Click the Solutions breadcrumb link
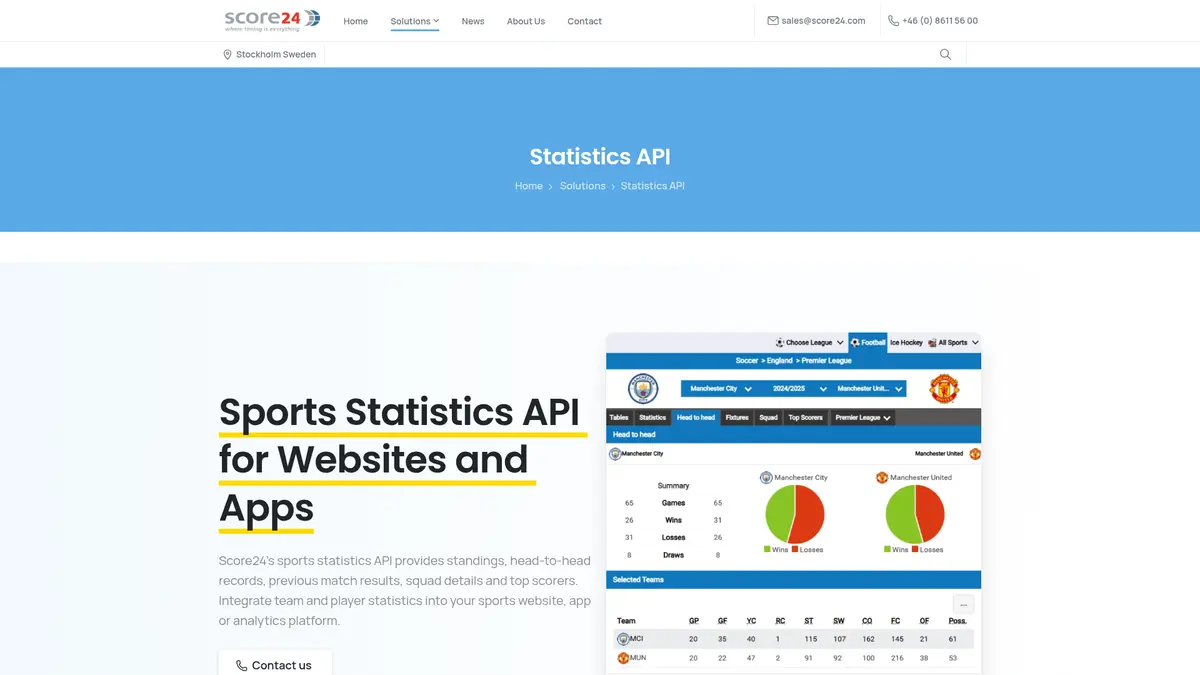 583,186
